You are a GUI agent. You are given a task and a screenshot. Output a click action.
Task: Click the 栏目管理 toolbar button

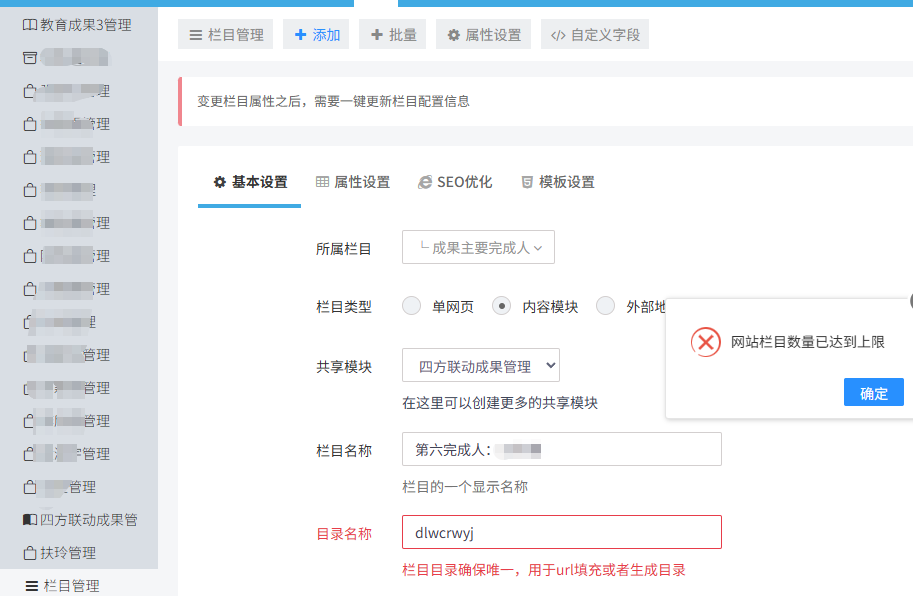click(x=225, y=34)
